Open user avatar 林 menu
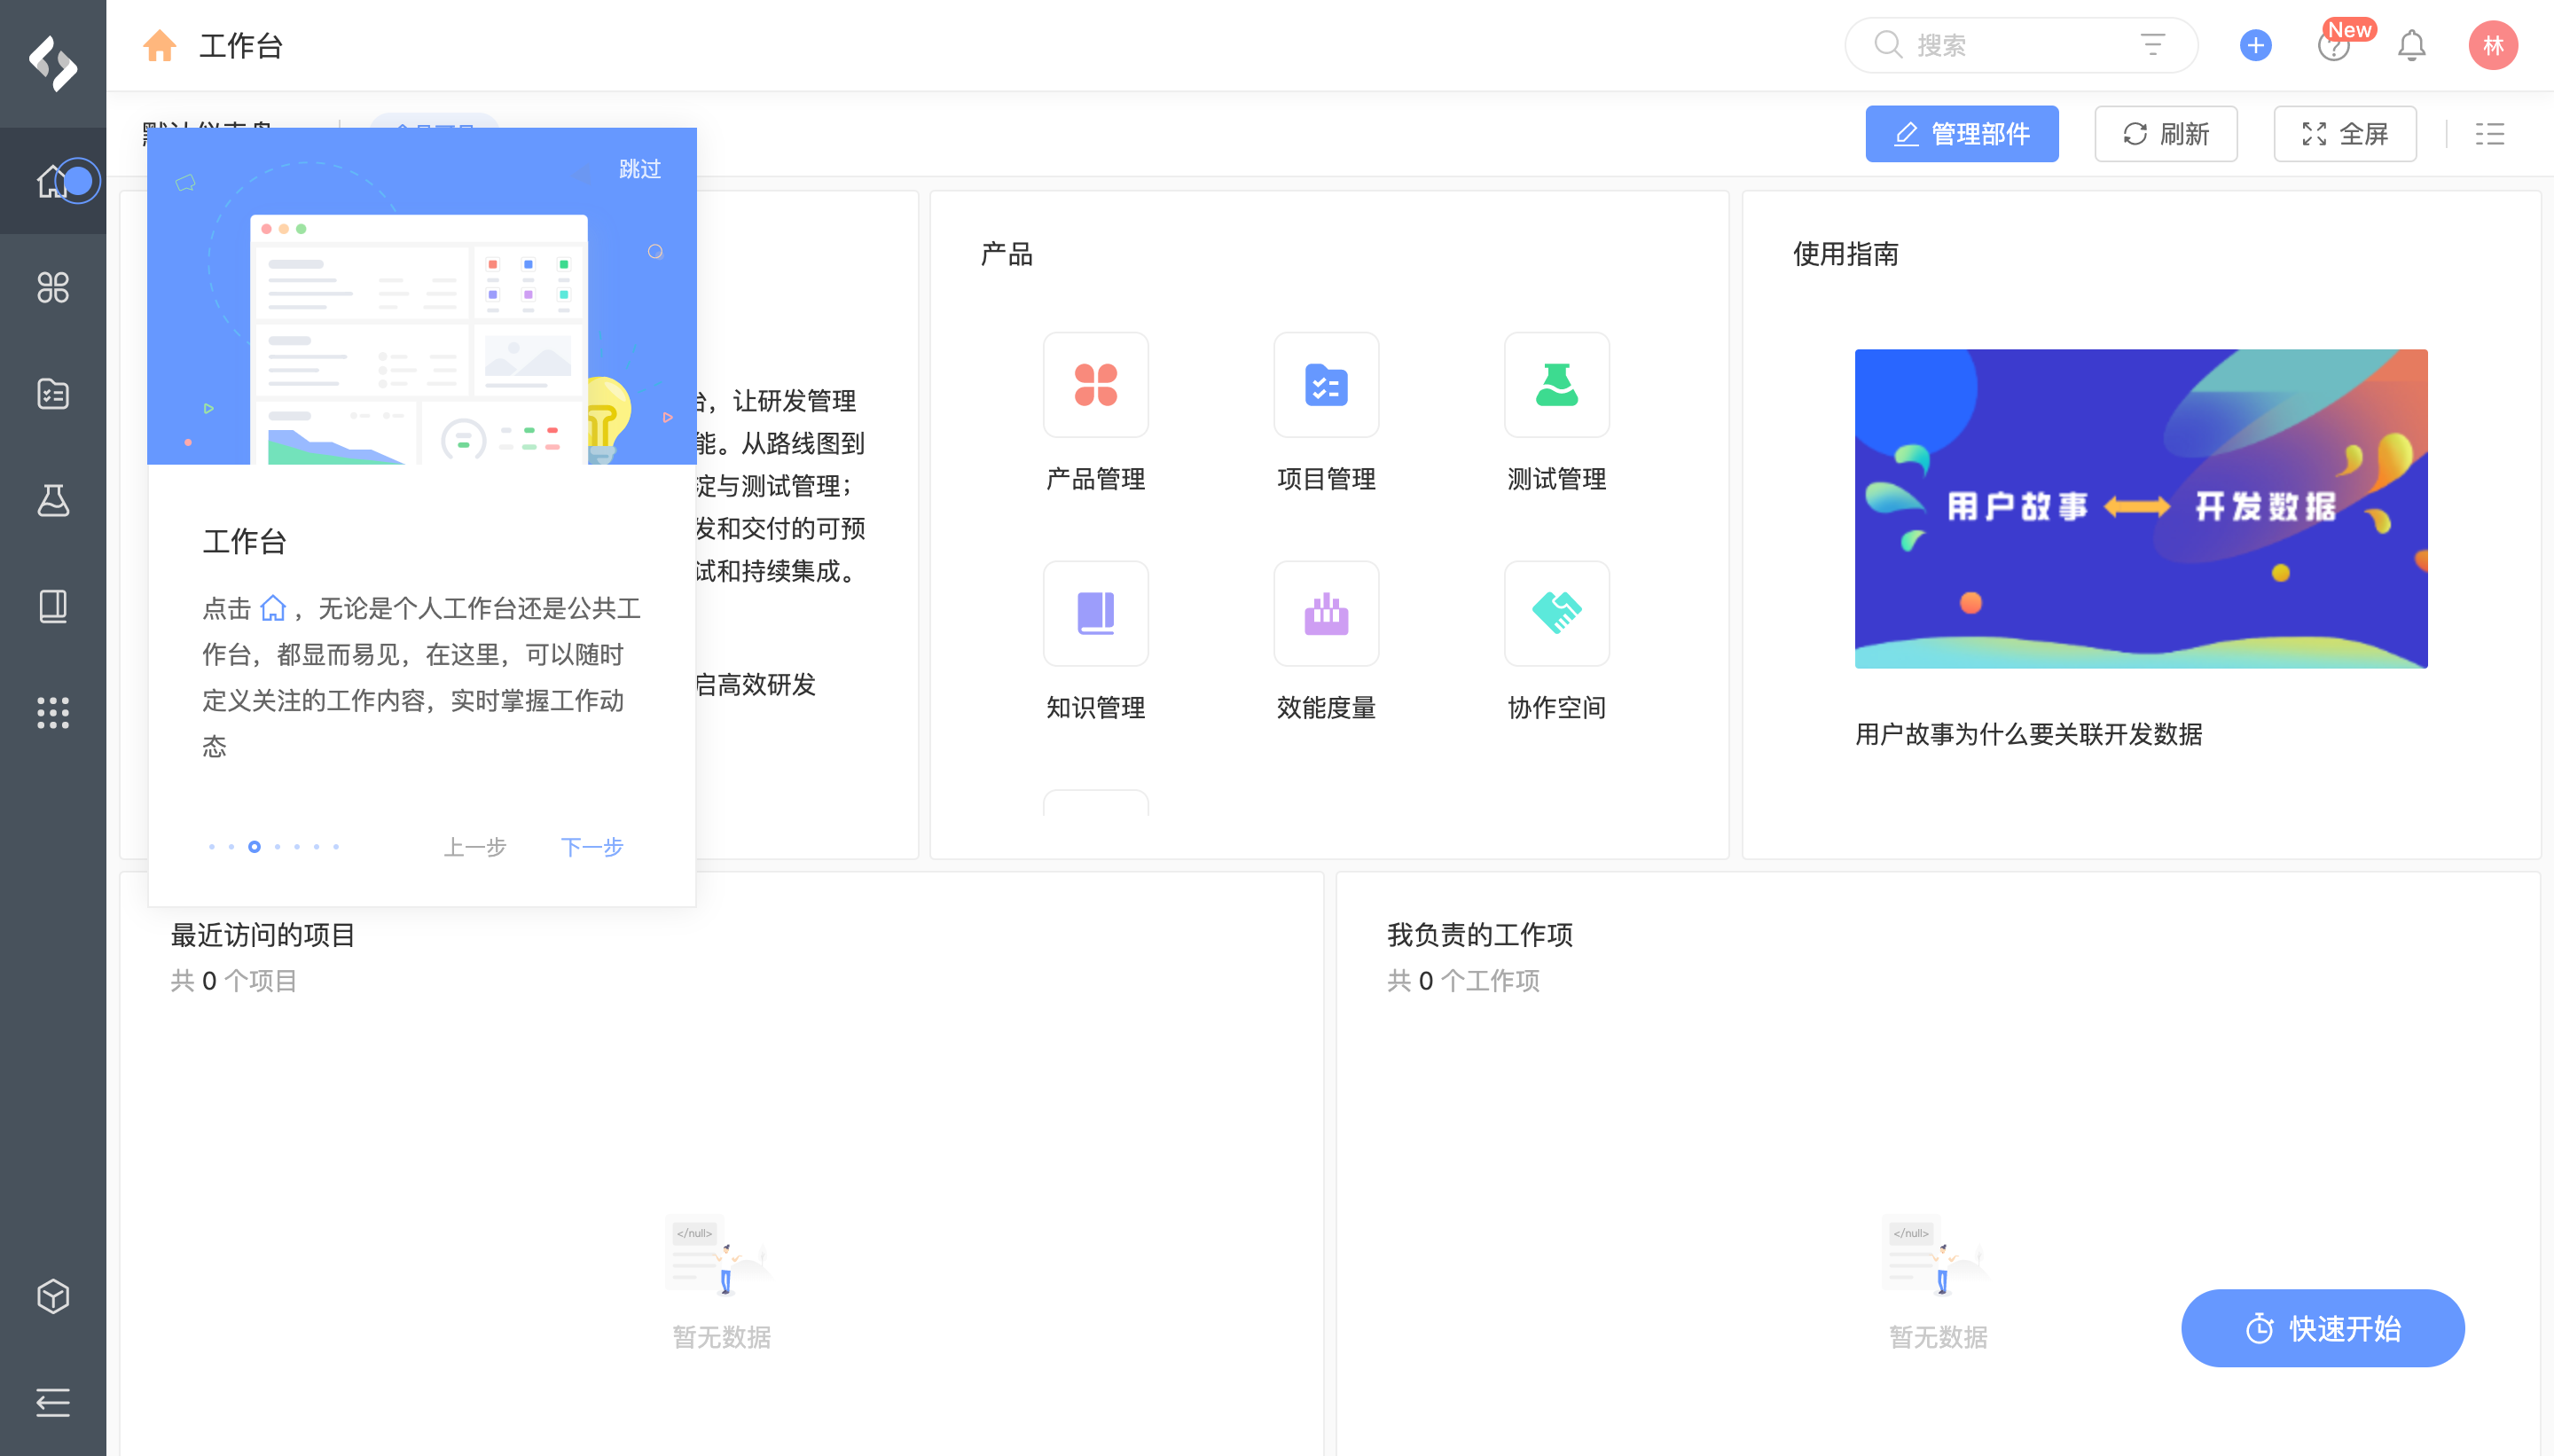The width and height of the screenshot is (2554, 1456). pyautogui.click(x=2492, y=45)
